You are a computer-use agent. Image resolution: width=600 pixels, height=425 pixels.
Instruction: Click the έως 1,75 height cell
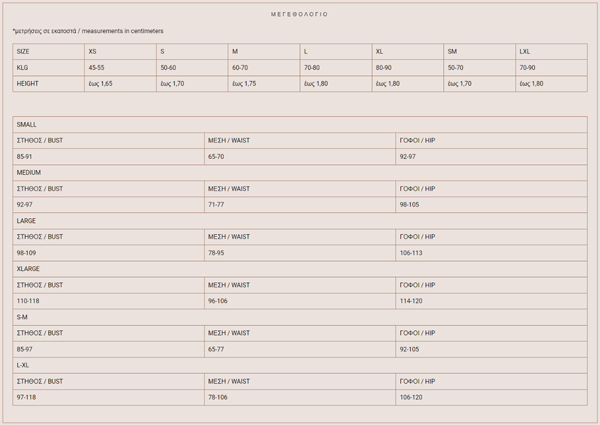[x=244, y=83]
